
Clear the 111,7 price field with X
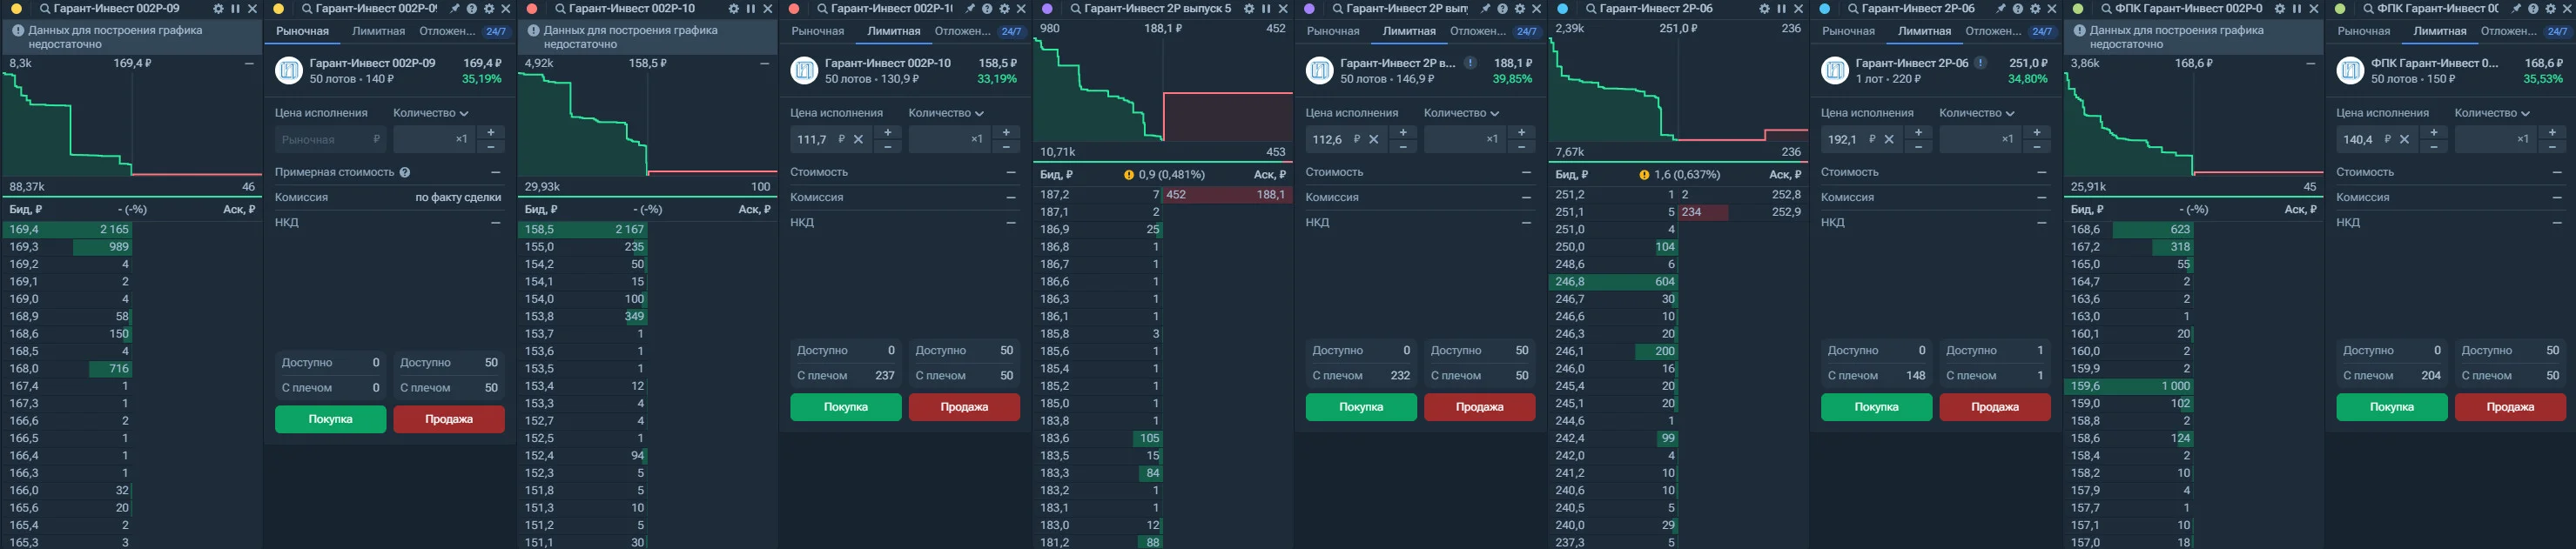[x=858, y=139]
